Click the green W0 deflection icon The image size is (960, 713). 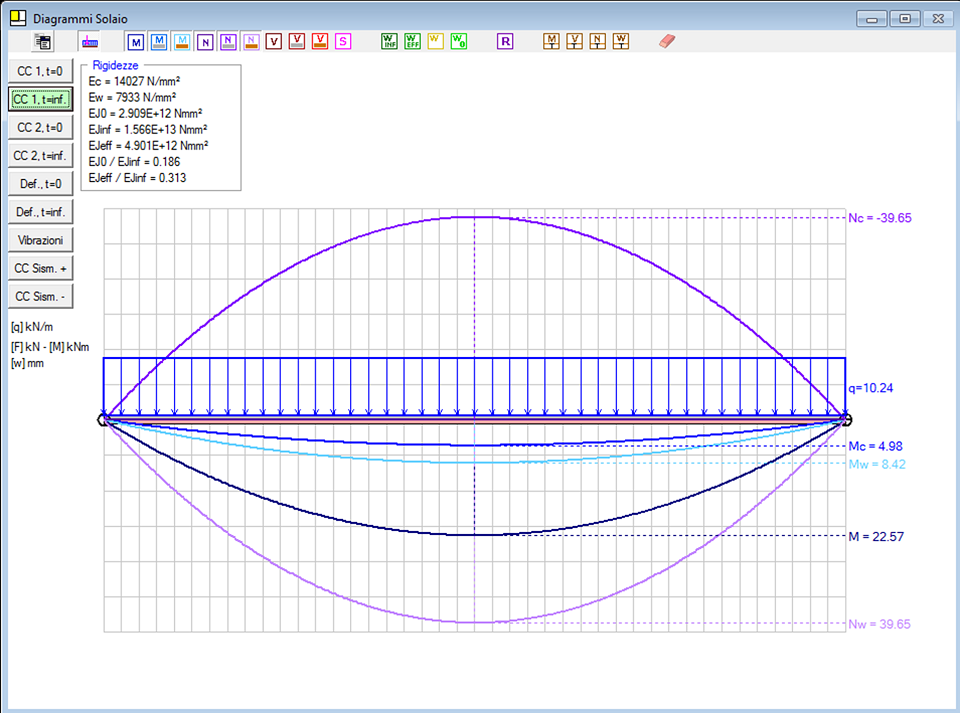pos(458,41)
